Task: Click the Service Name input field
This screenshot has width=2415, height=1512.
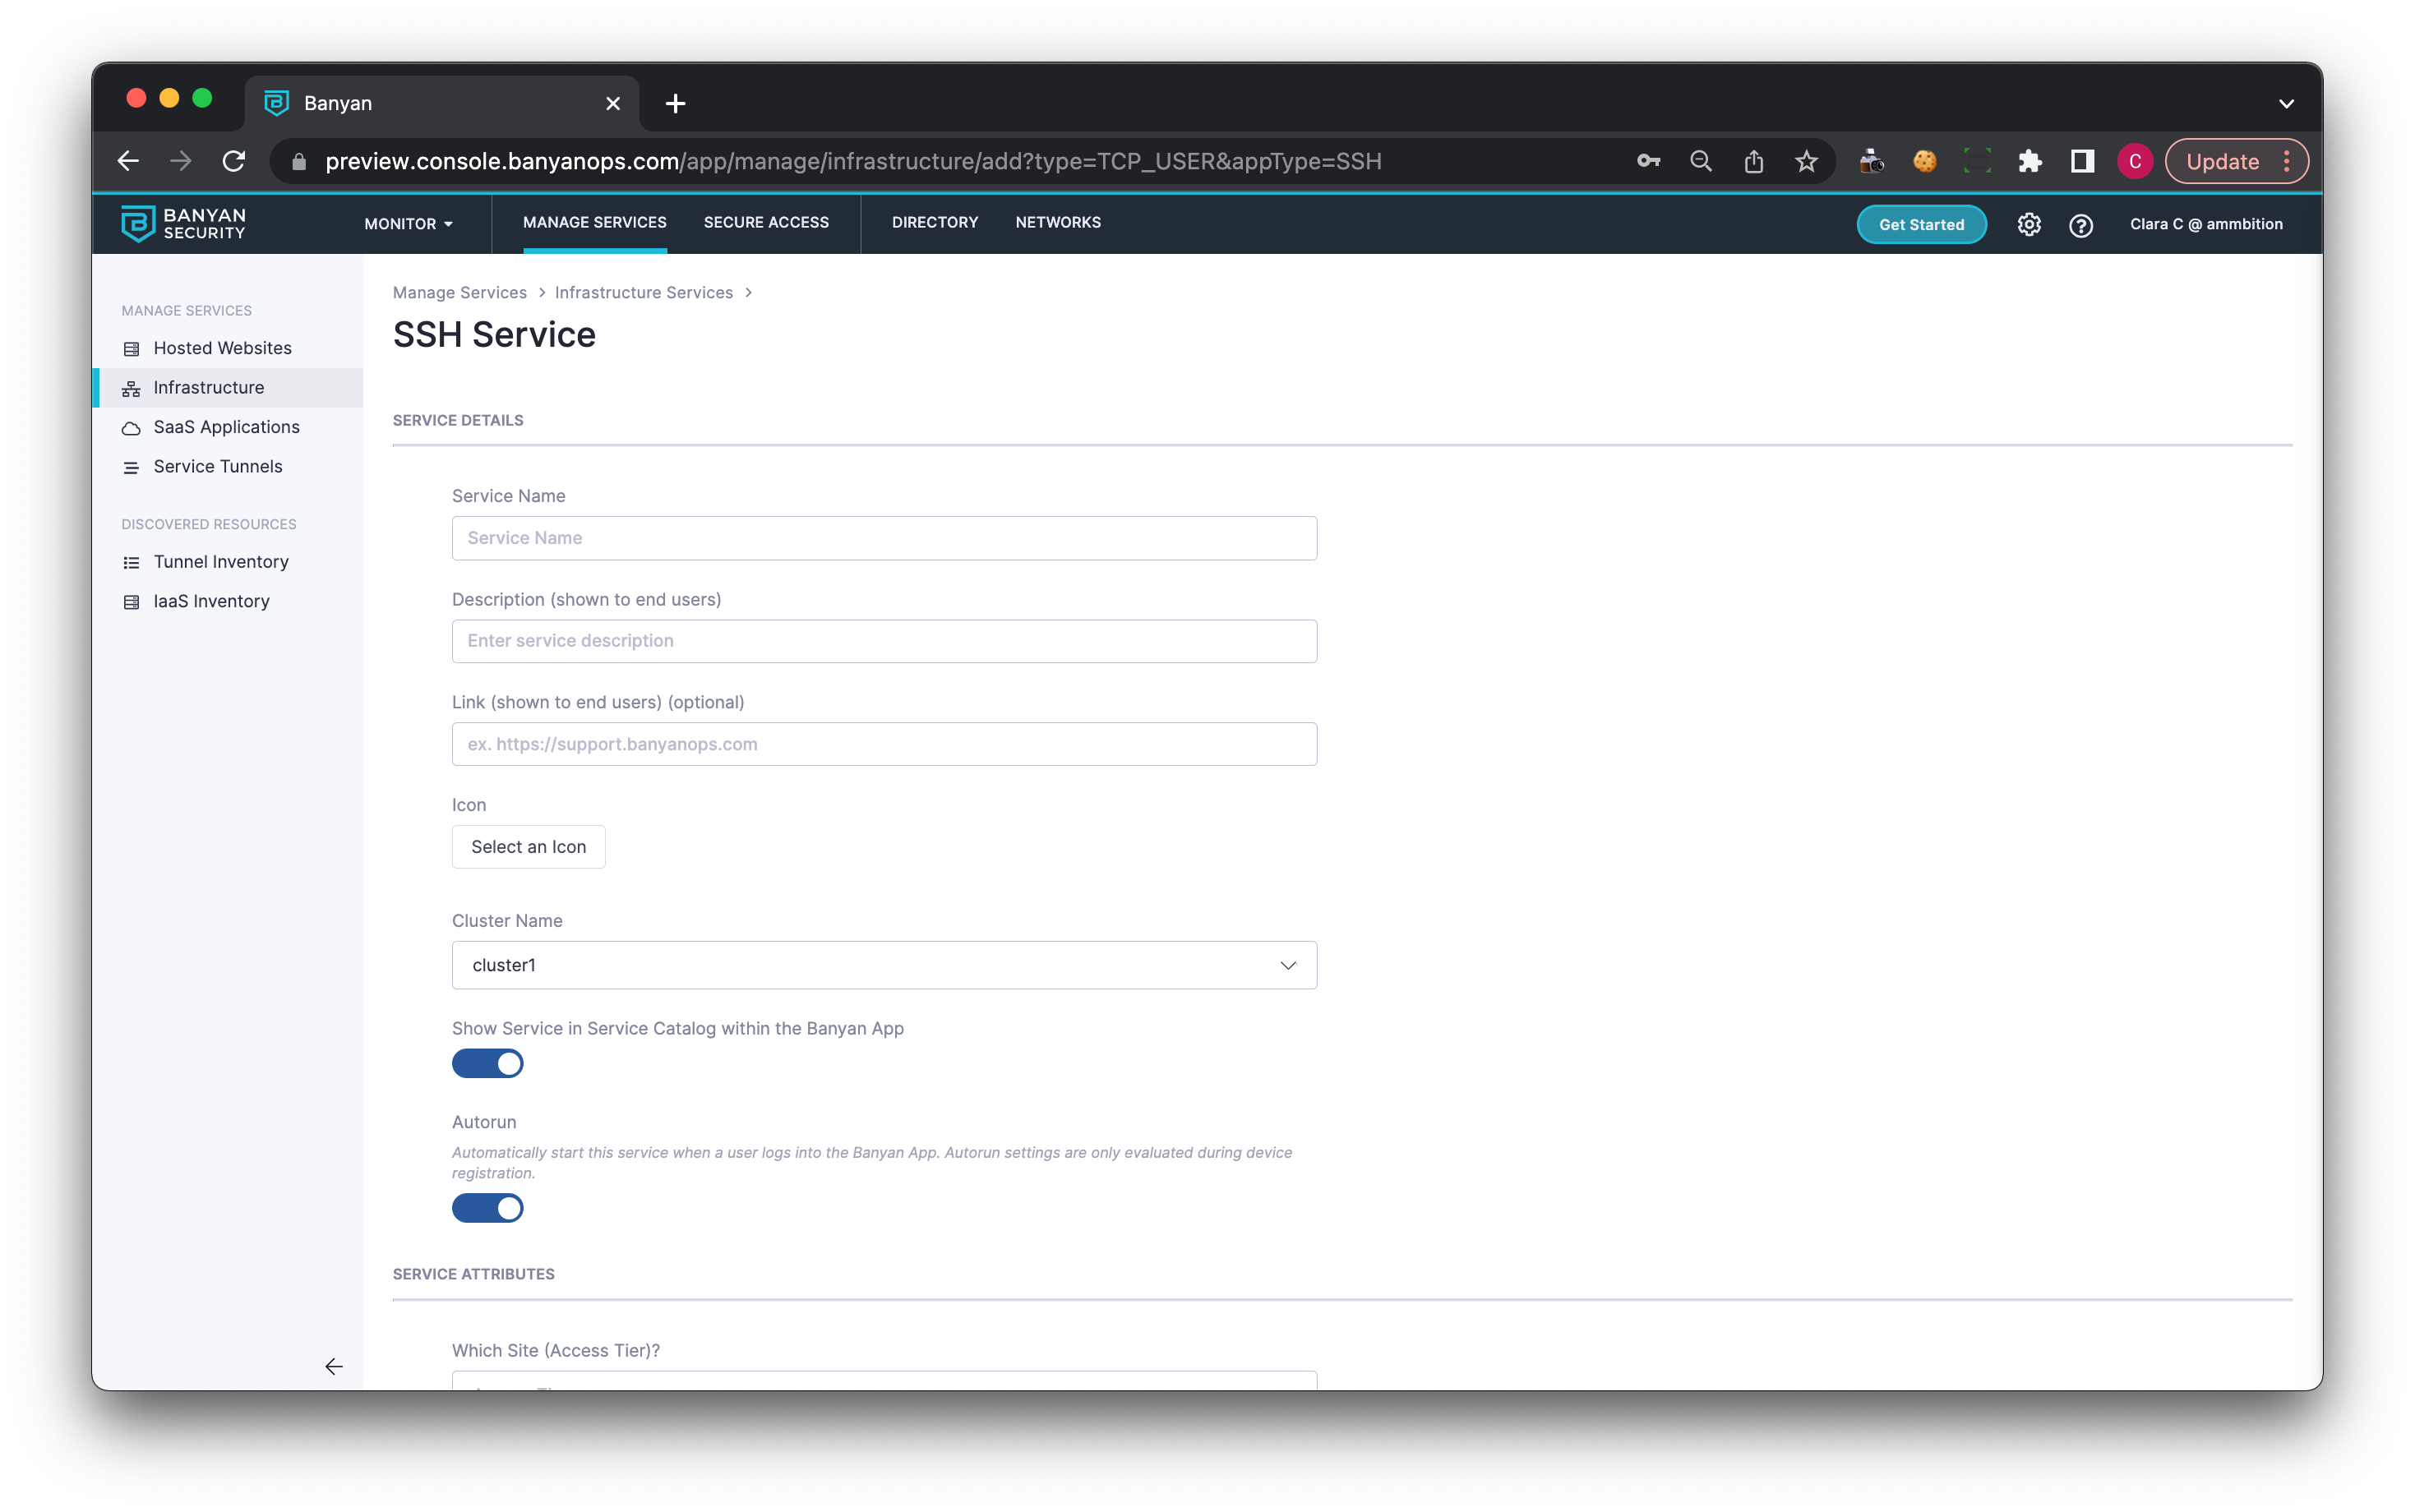Action: pos(884,538)
